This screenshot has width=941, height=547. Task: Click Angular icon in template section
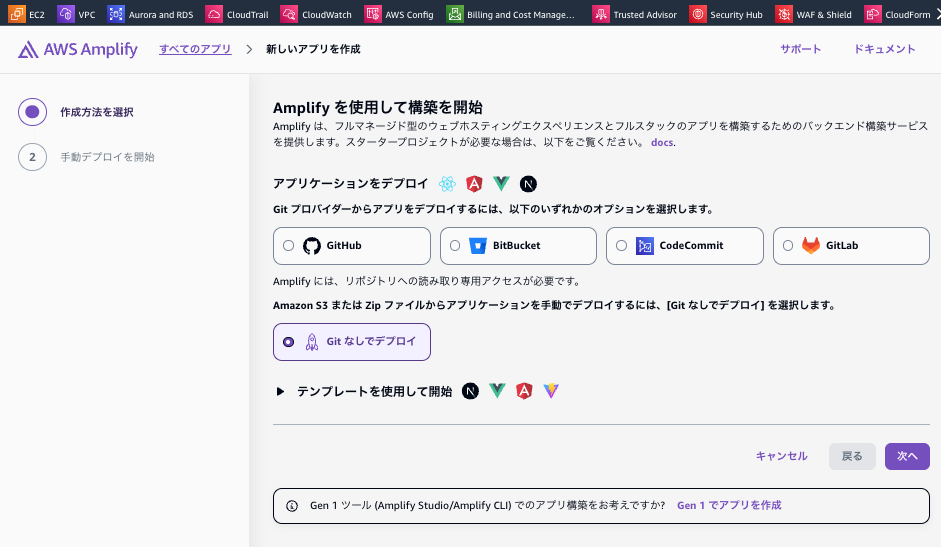[524, 391]
